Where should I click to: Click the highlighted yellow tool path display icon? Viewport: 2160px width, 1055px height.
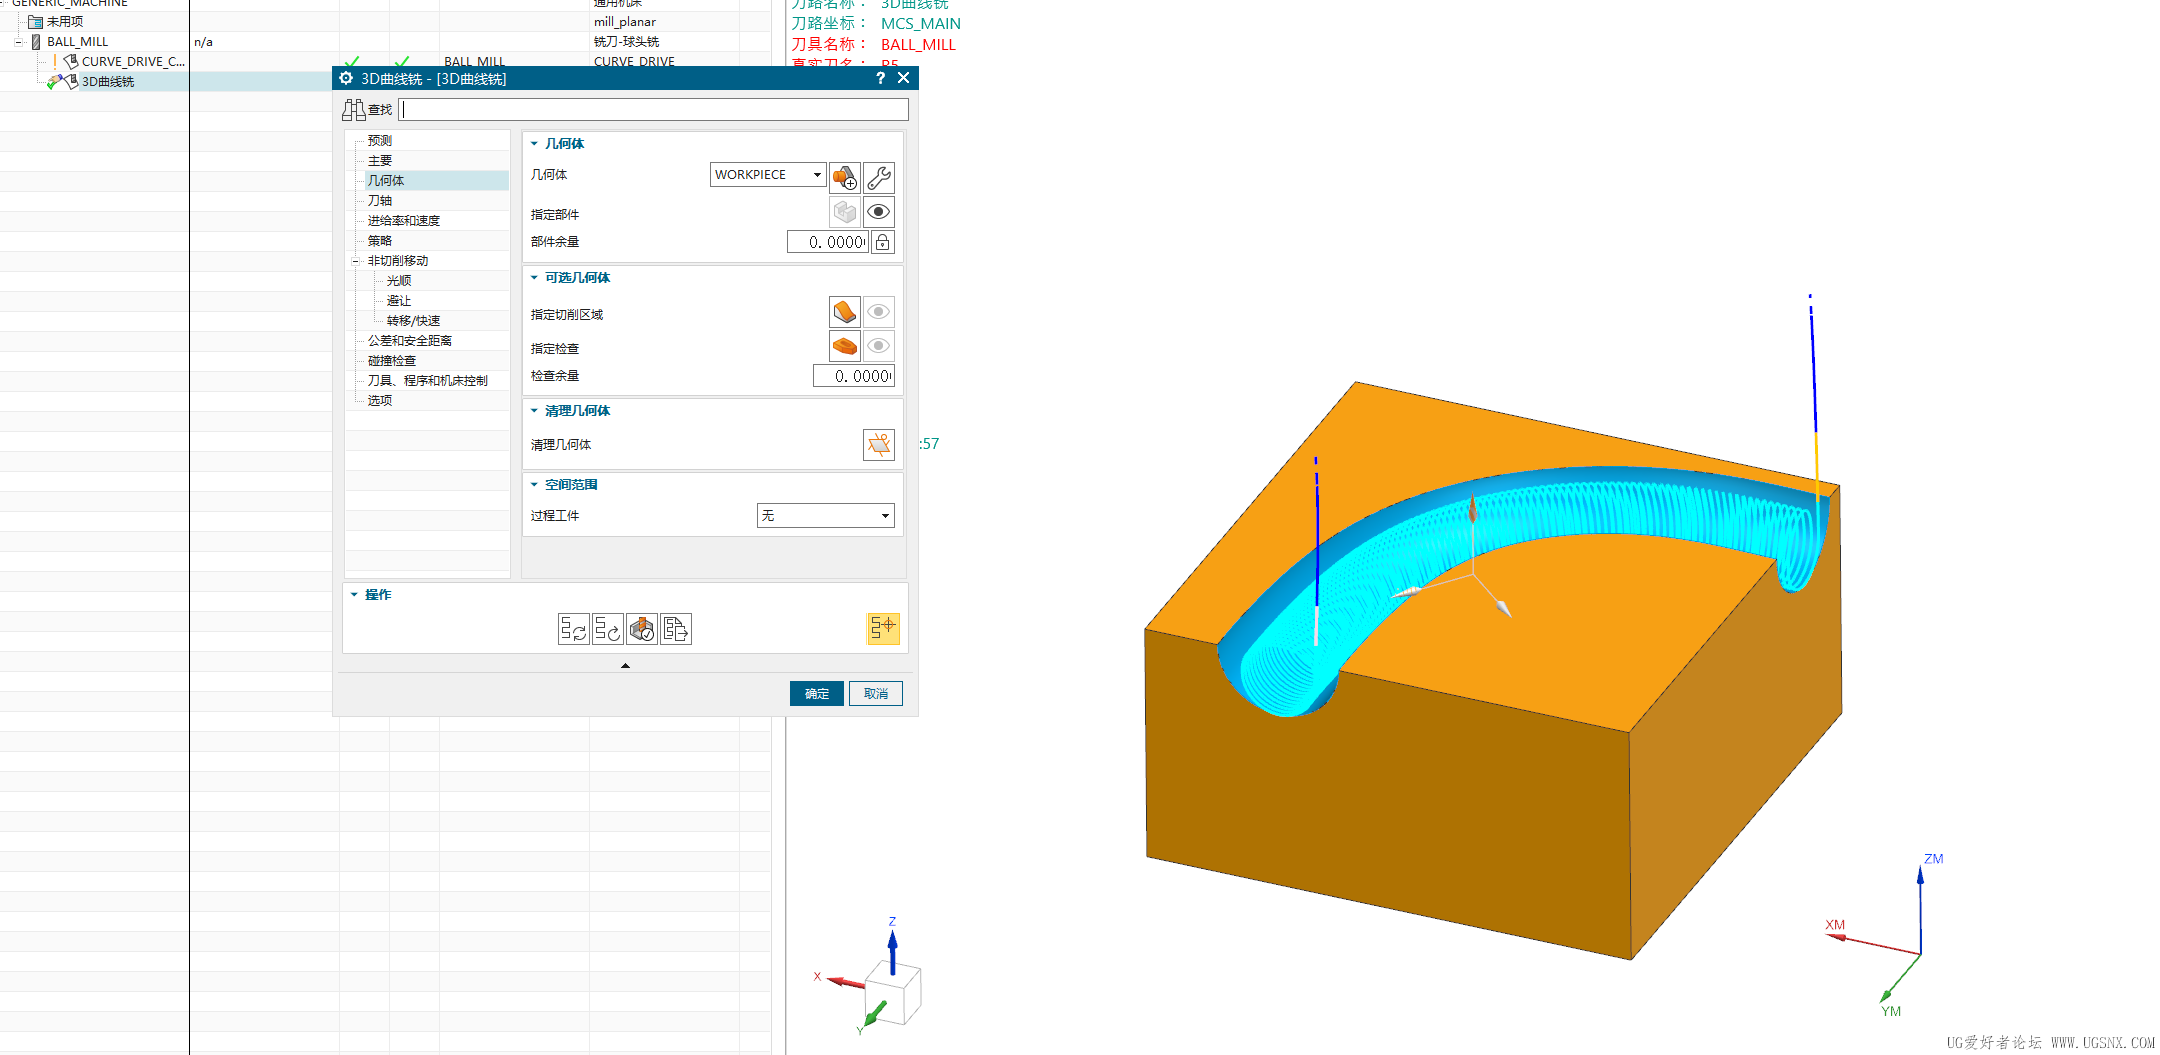[x=883, y=628]
